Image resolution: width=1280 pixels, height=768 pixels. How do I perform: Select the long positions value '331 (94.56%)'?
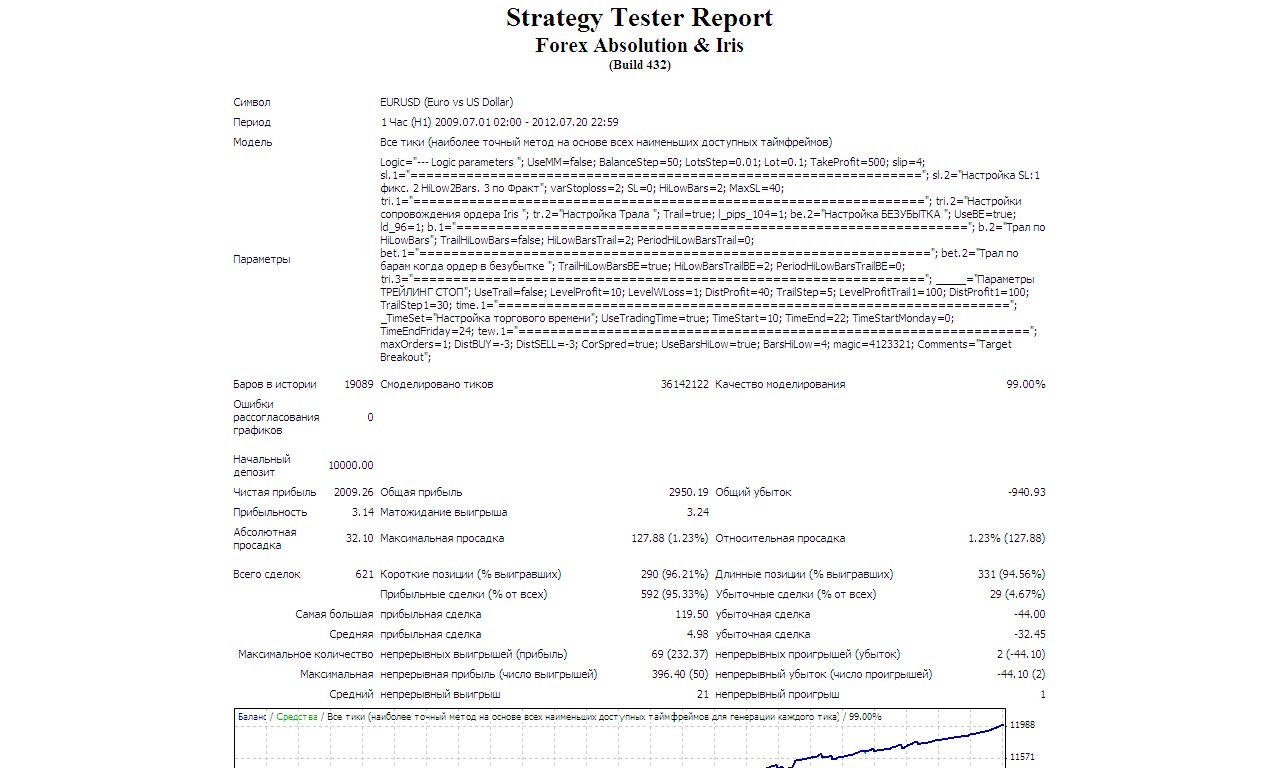[1011, 574]
